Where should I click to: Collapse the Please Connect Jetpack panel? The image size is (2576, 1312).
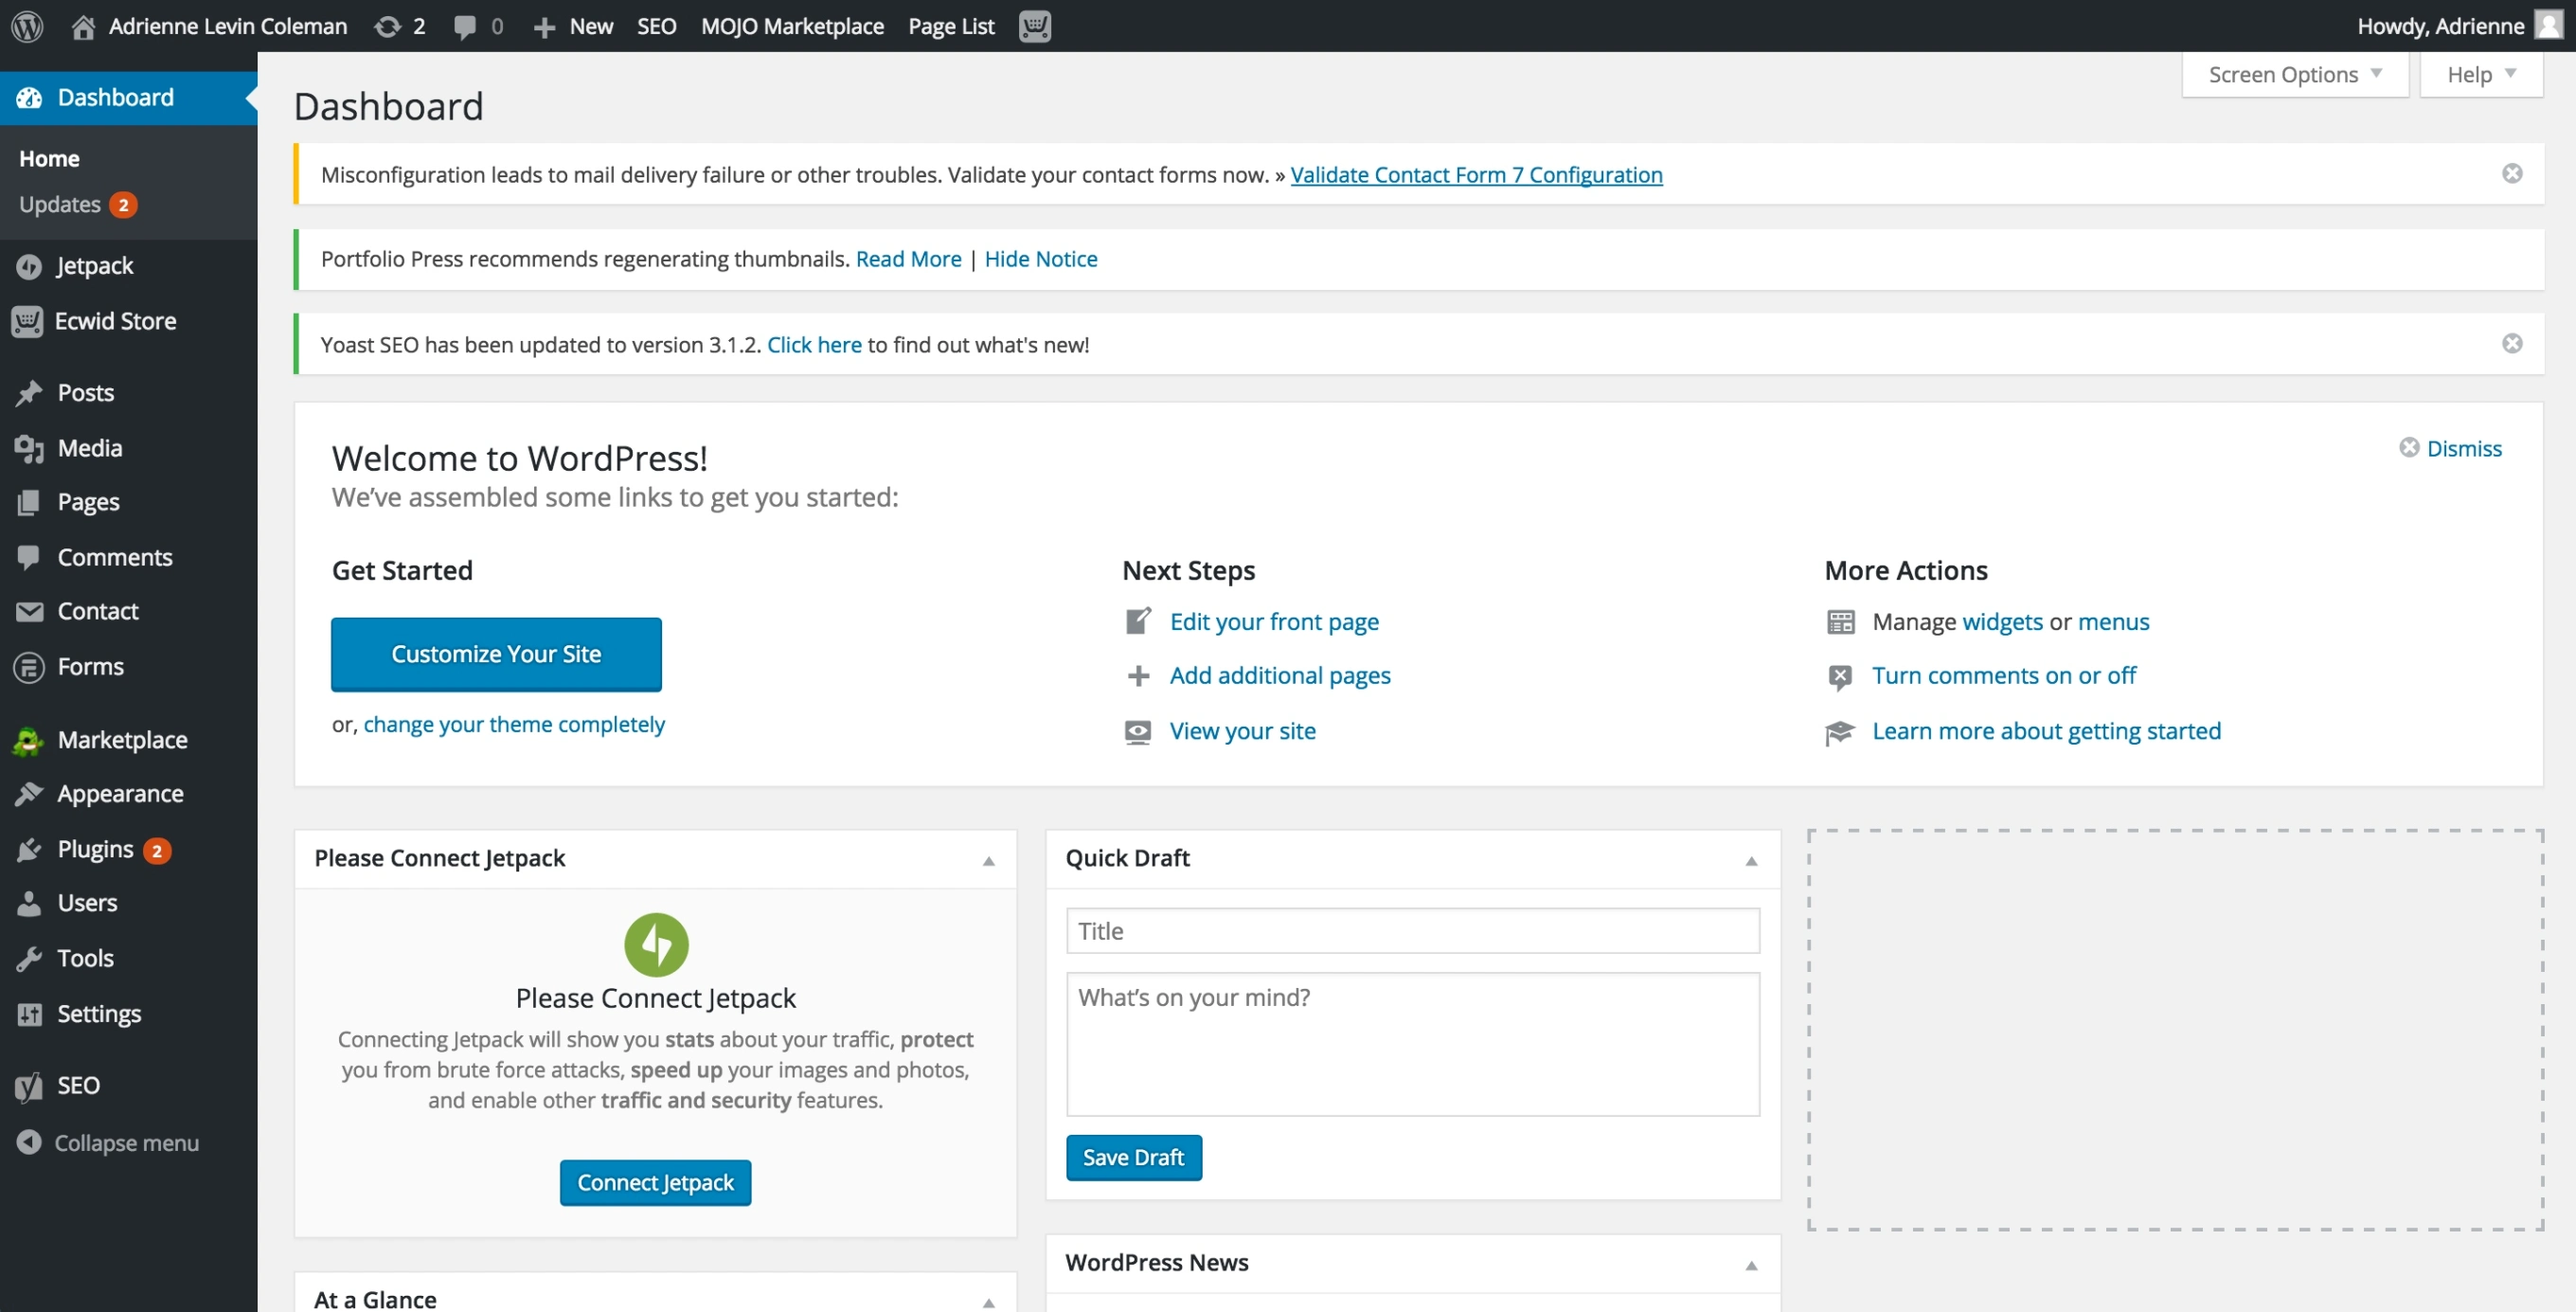pos(989,860)
